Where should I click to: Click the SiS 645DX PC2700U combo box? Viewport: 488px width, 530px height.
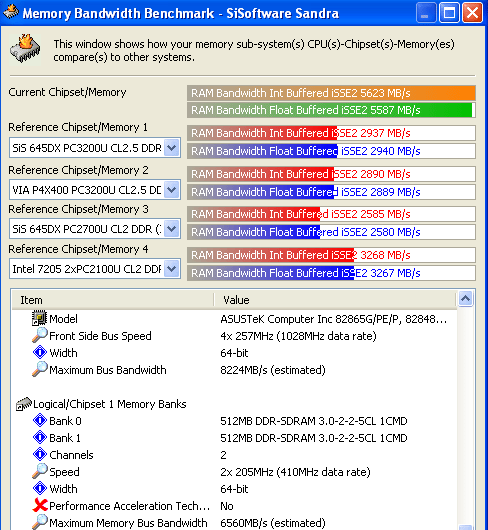click(95, 229)
